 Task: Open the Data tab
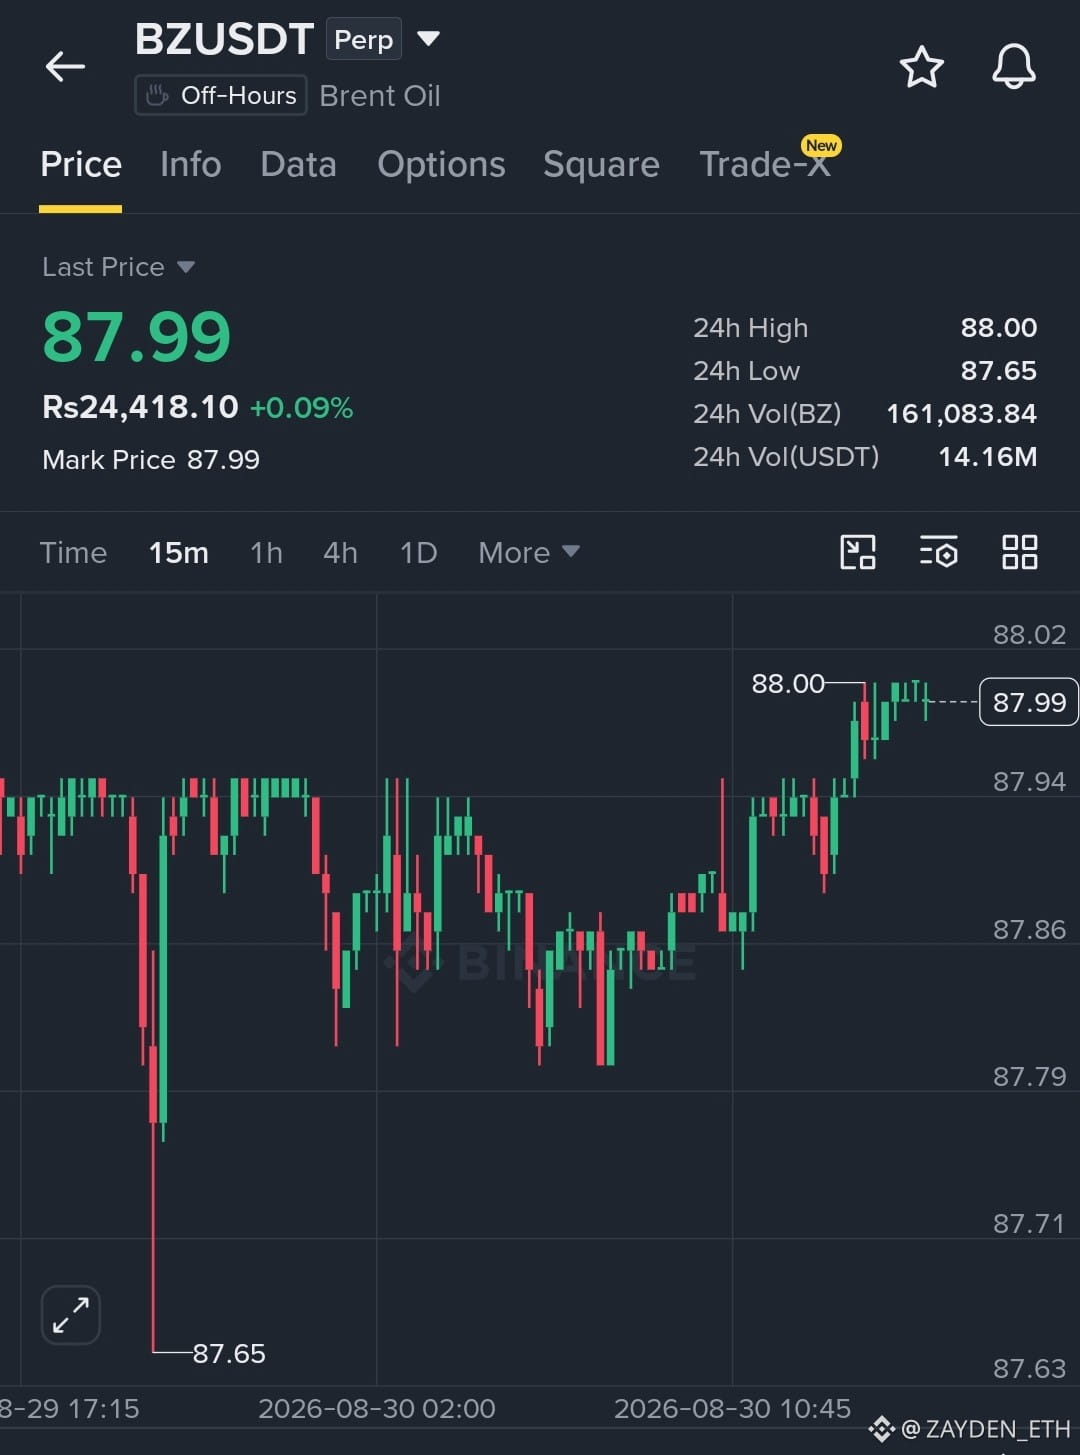298,164
